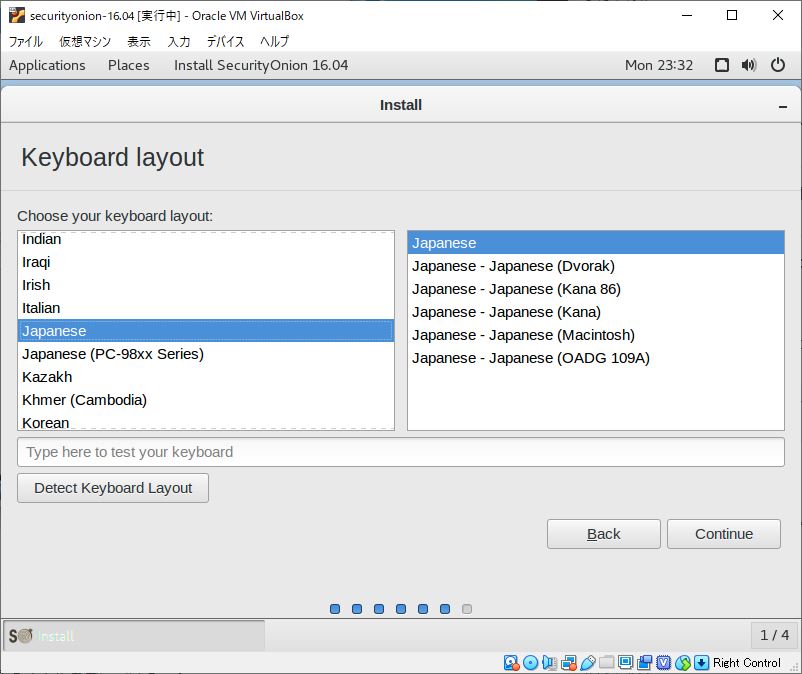Click the Back button
Viewport: 802px width, 674px height.
point(604,534)
